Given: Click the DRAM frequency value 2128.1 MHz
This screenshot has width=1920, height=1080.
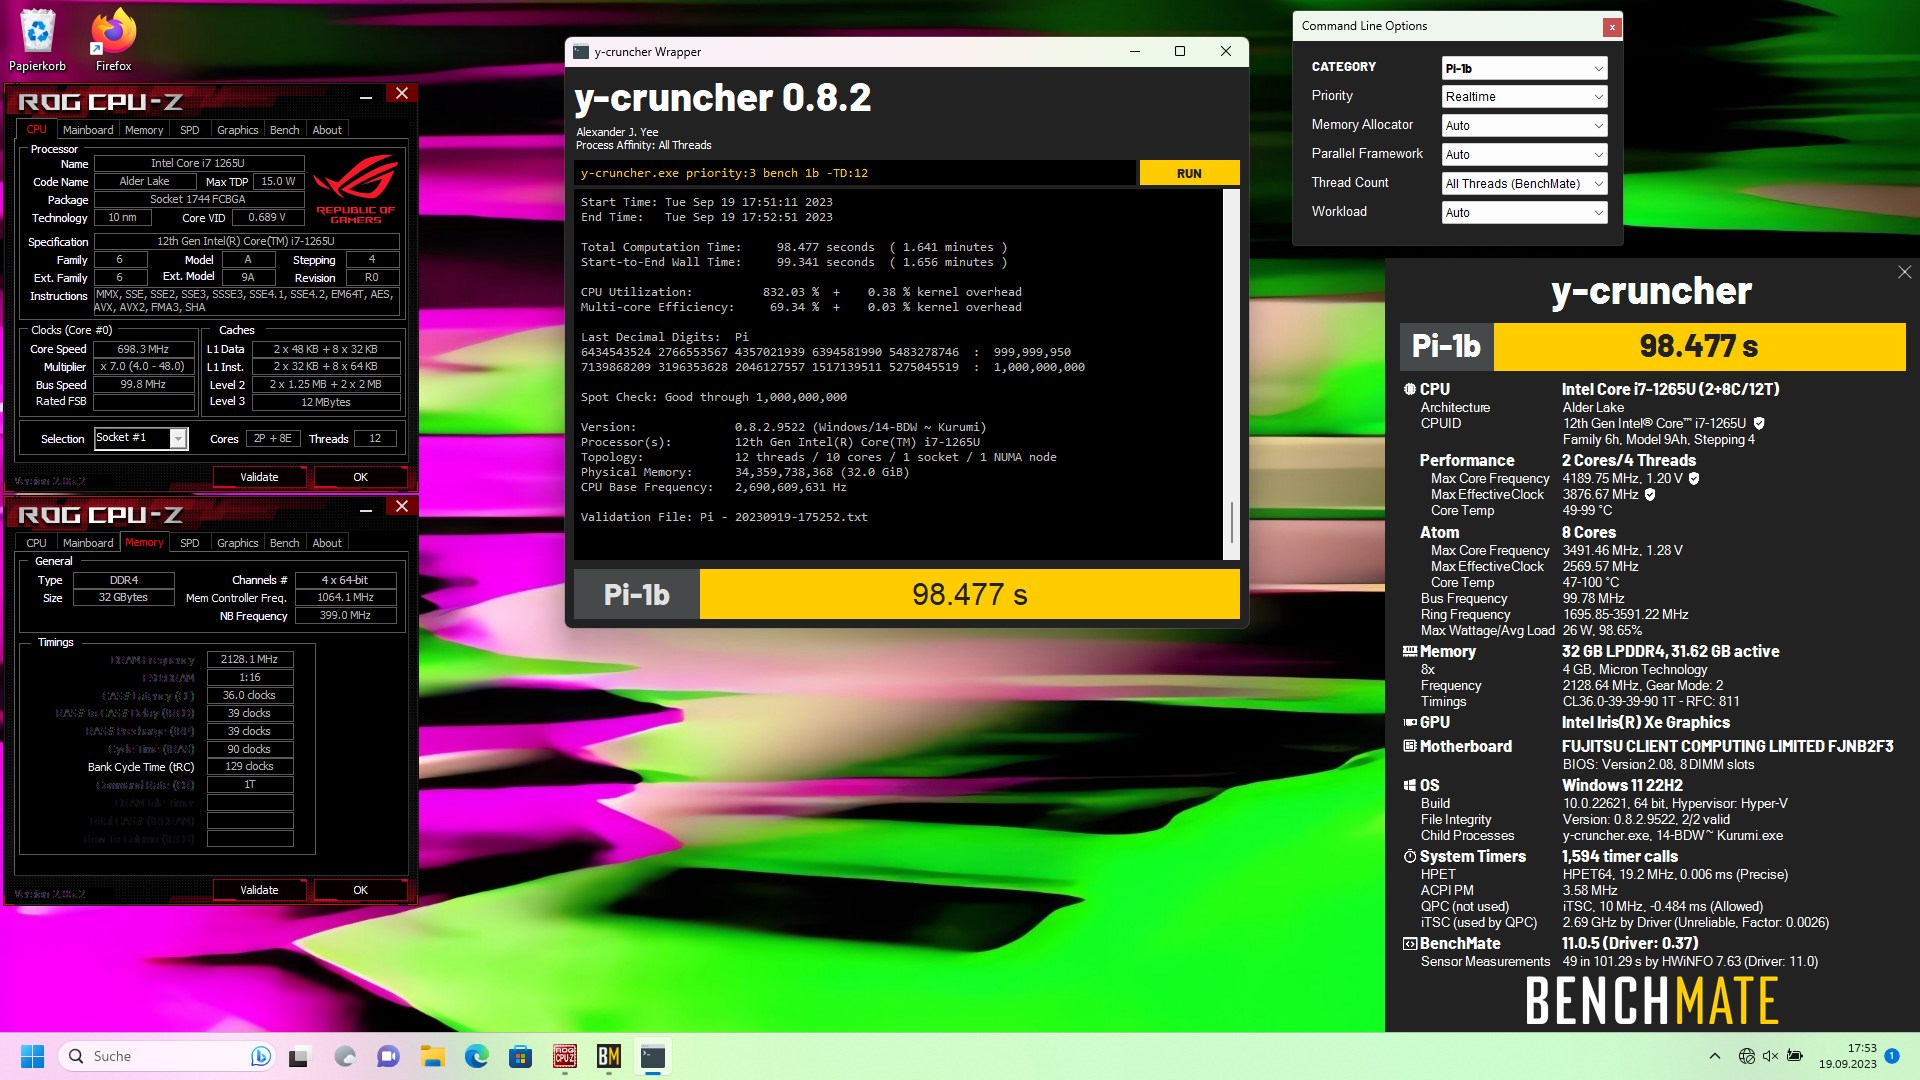Looking at the screenshot, I should click(x=250, y=659).
